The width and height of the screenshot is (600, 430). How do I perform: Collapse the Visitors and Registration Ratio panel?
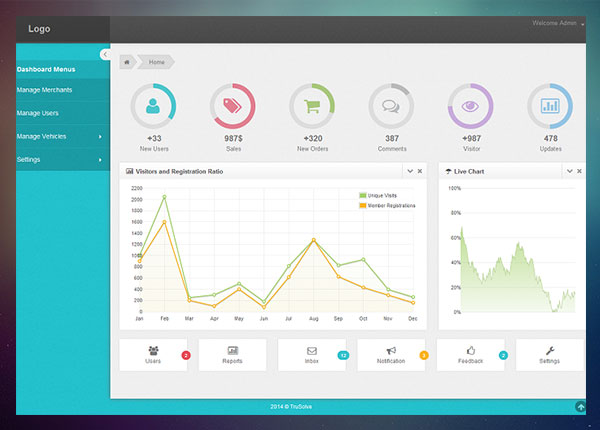pos(410,171)
